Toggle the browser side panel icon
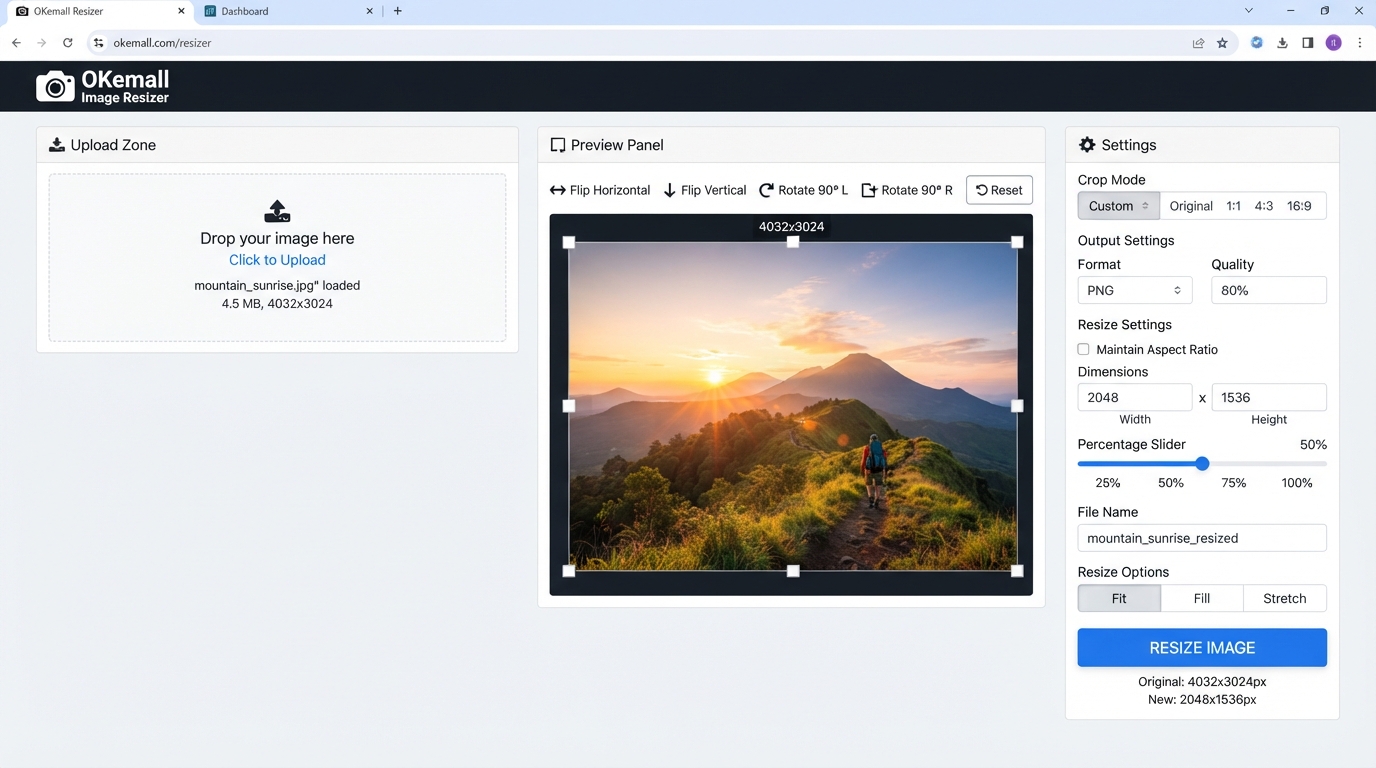Viewport: 1376px width, 768px height. [x=1307, y=43]
